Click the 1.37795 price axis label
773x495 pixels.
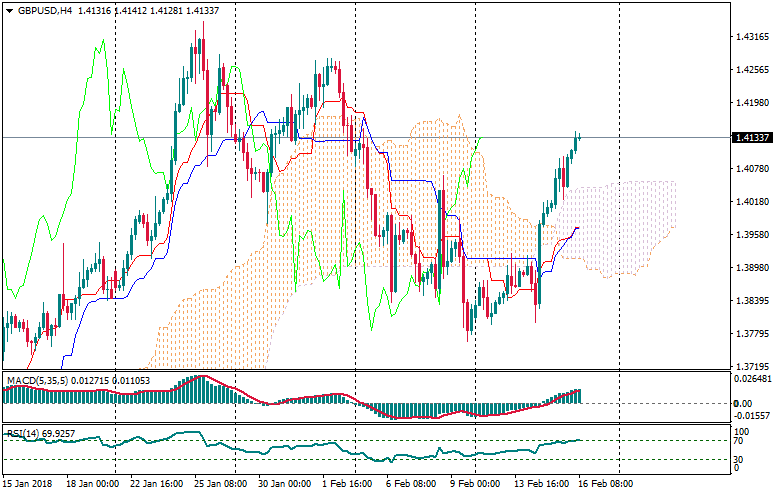(750, 334)
